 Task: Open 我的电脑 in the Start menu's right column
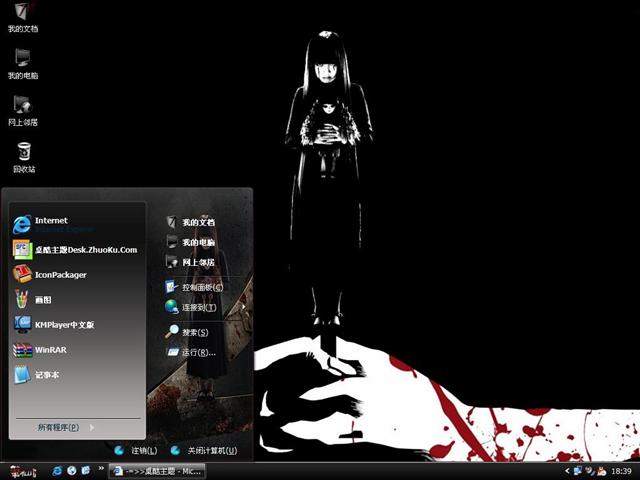pyautogui.click(x=191, y=242)
